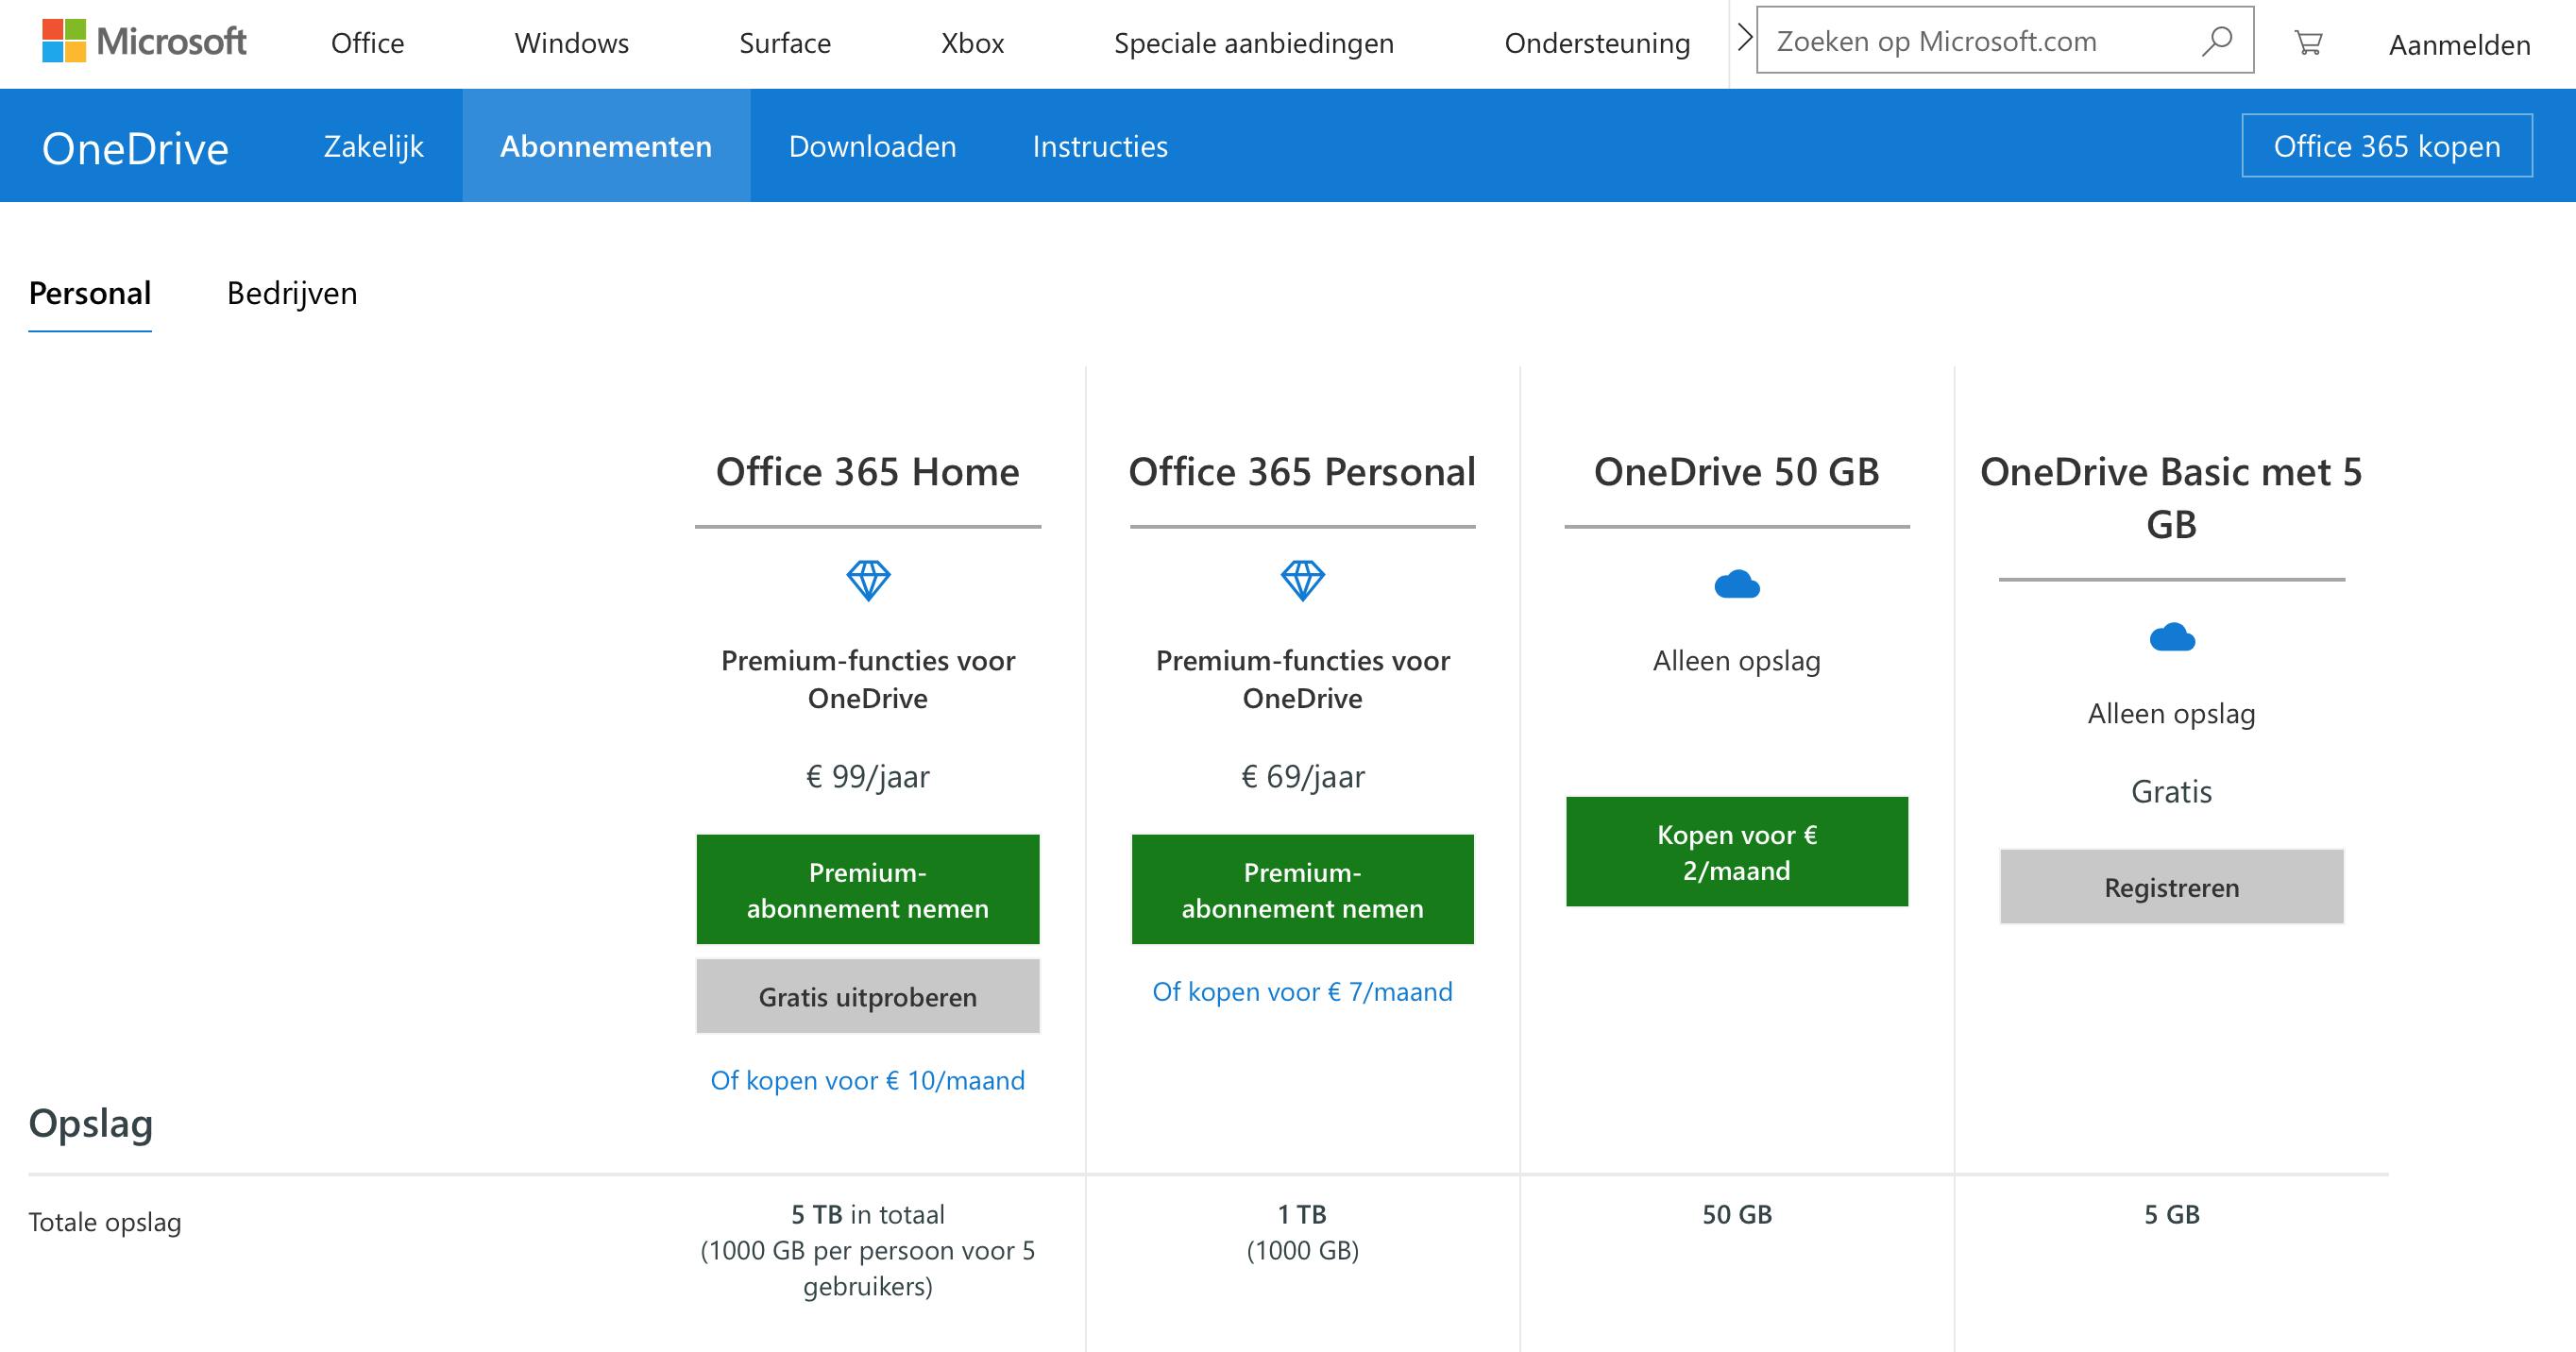This screenshot has height=1352, width=2576.
Task: Switch to the Bedrijven tab
Action: click(291, 293)
